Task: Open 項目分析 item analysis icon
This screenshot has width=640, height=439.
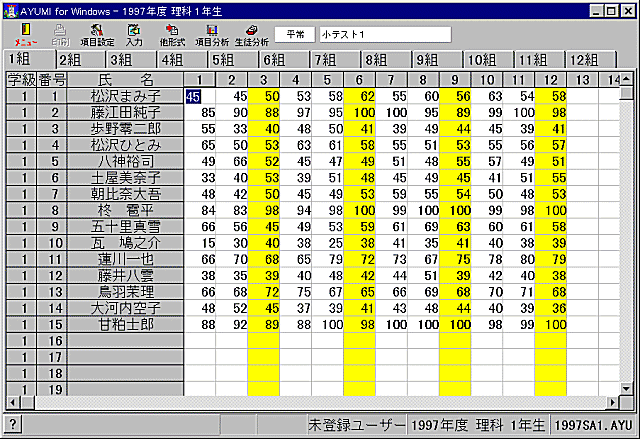Action: [x=211, y=35]
